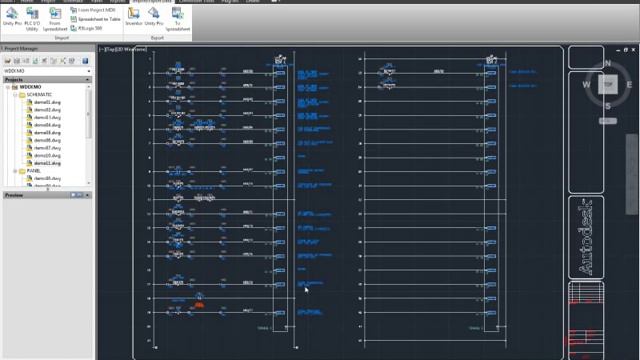The height and width of the screenshot is (360, 640).
Task: Click the Import ribbon panel label
Action: 62,38
